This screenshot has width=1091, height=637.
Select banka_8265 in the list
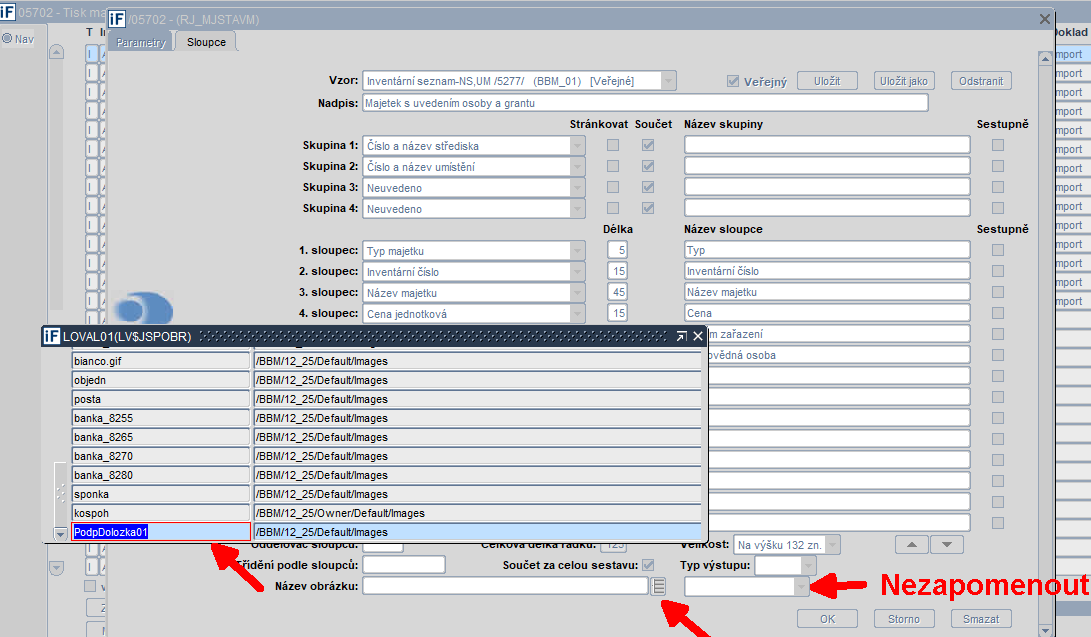tap(161, 437)
